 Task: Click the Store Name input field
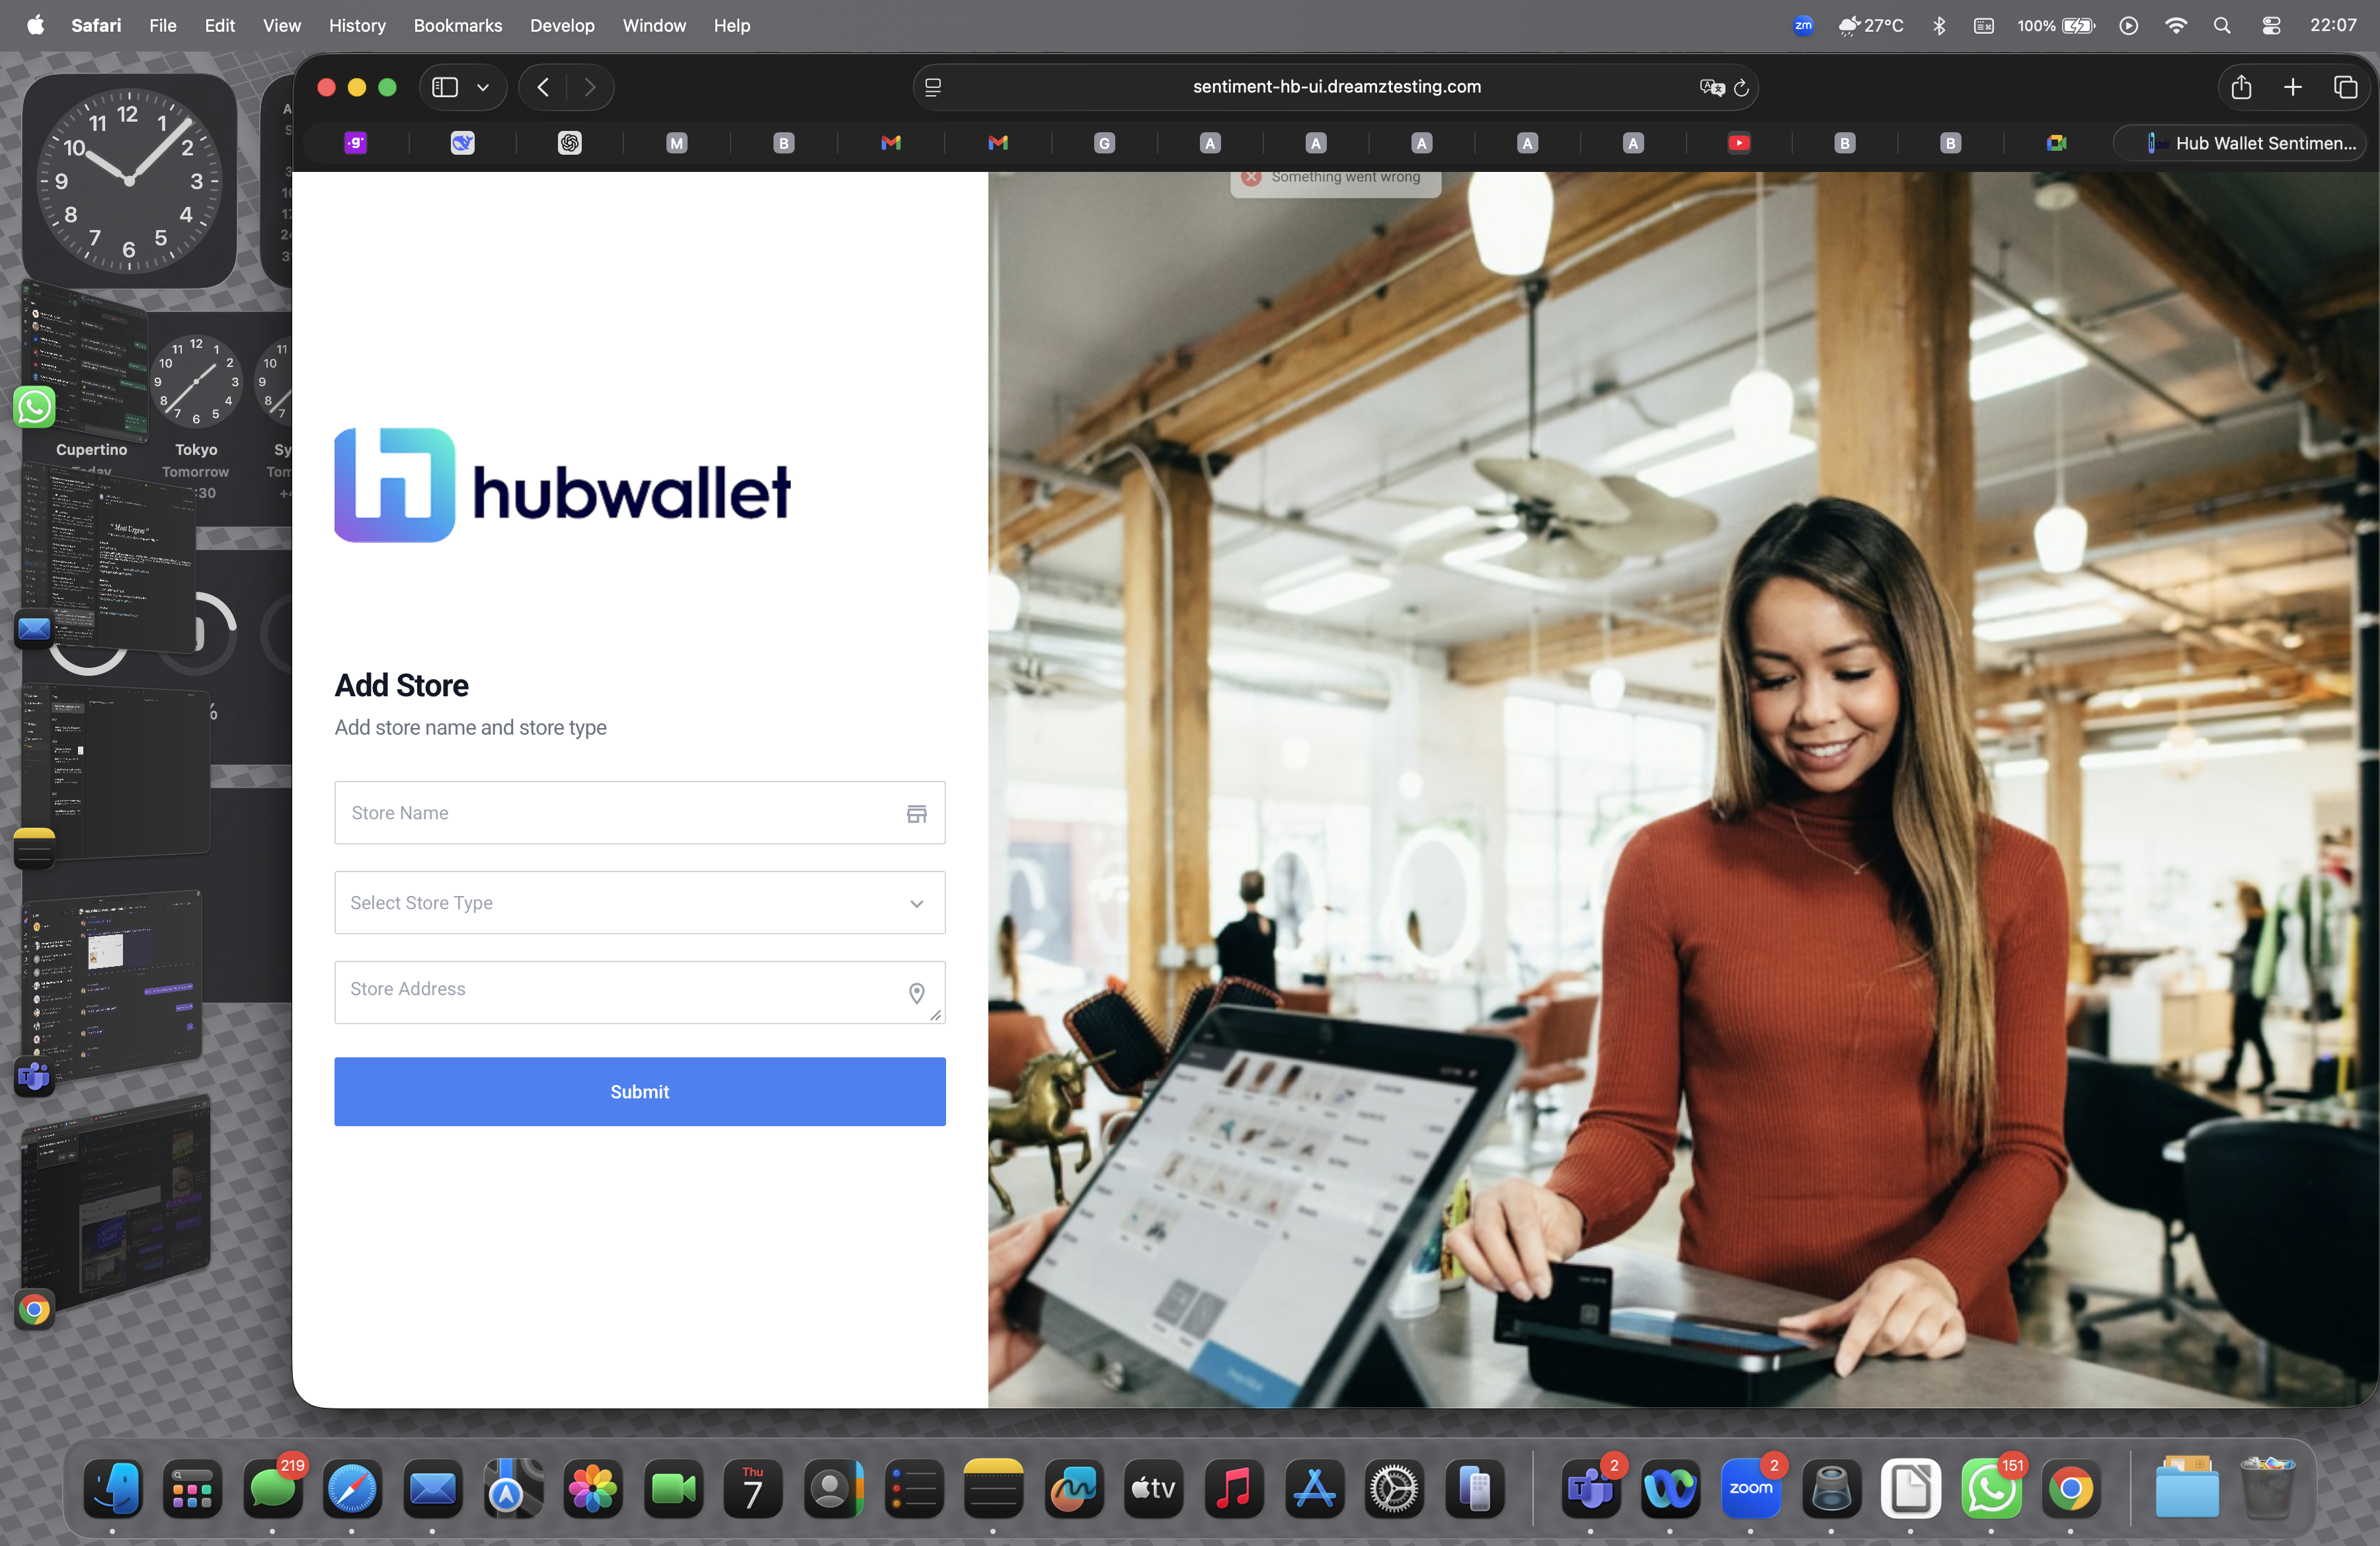click(620, 812)
